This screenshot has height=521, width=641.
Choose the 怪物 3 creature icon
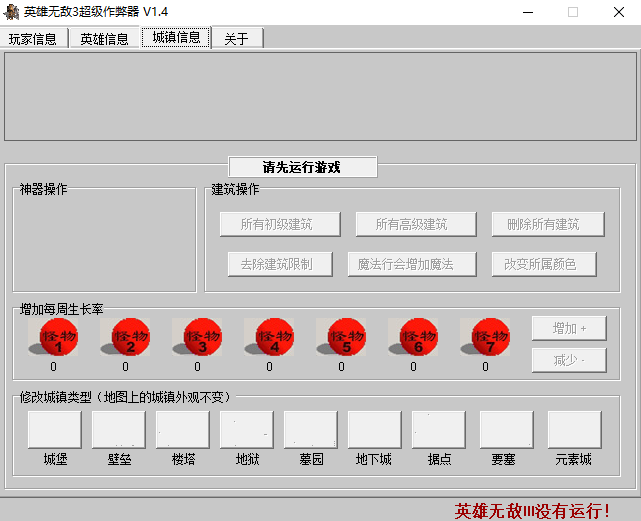(197, 337)
